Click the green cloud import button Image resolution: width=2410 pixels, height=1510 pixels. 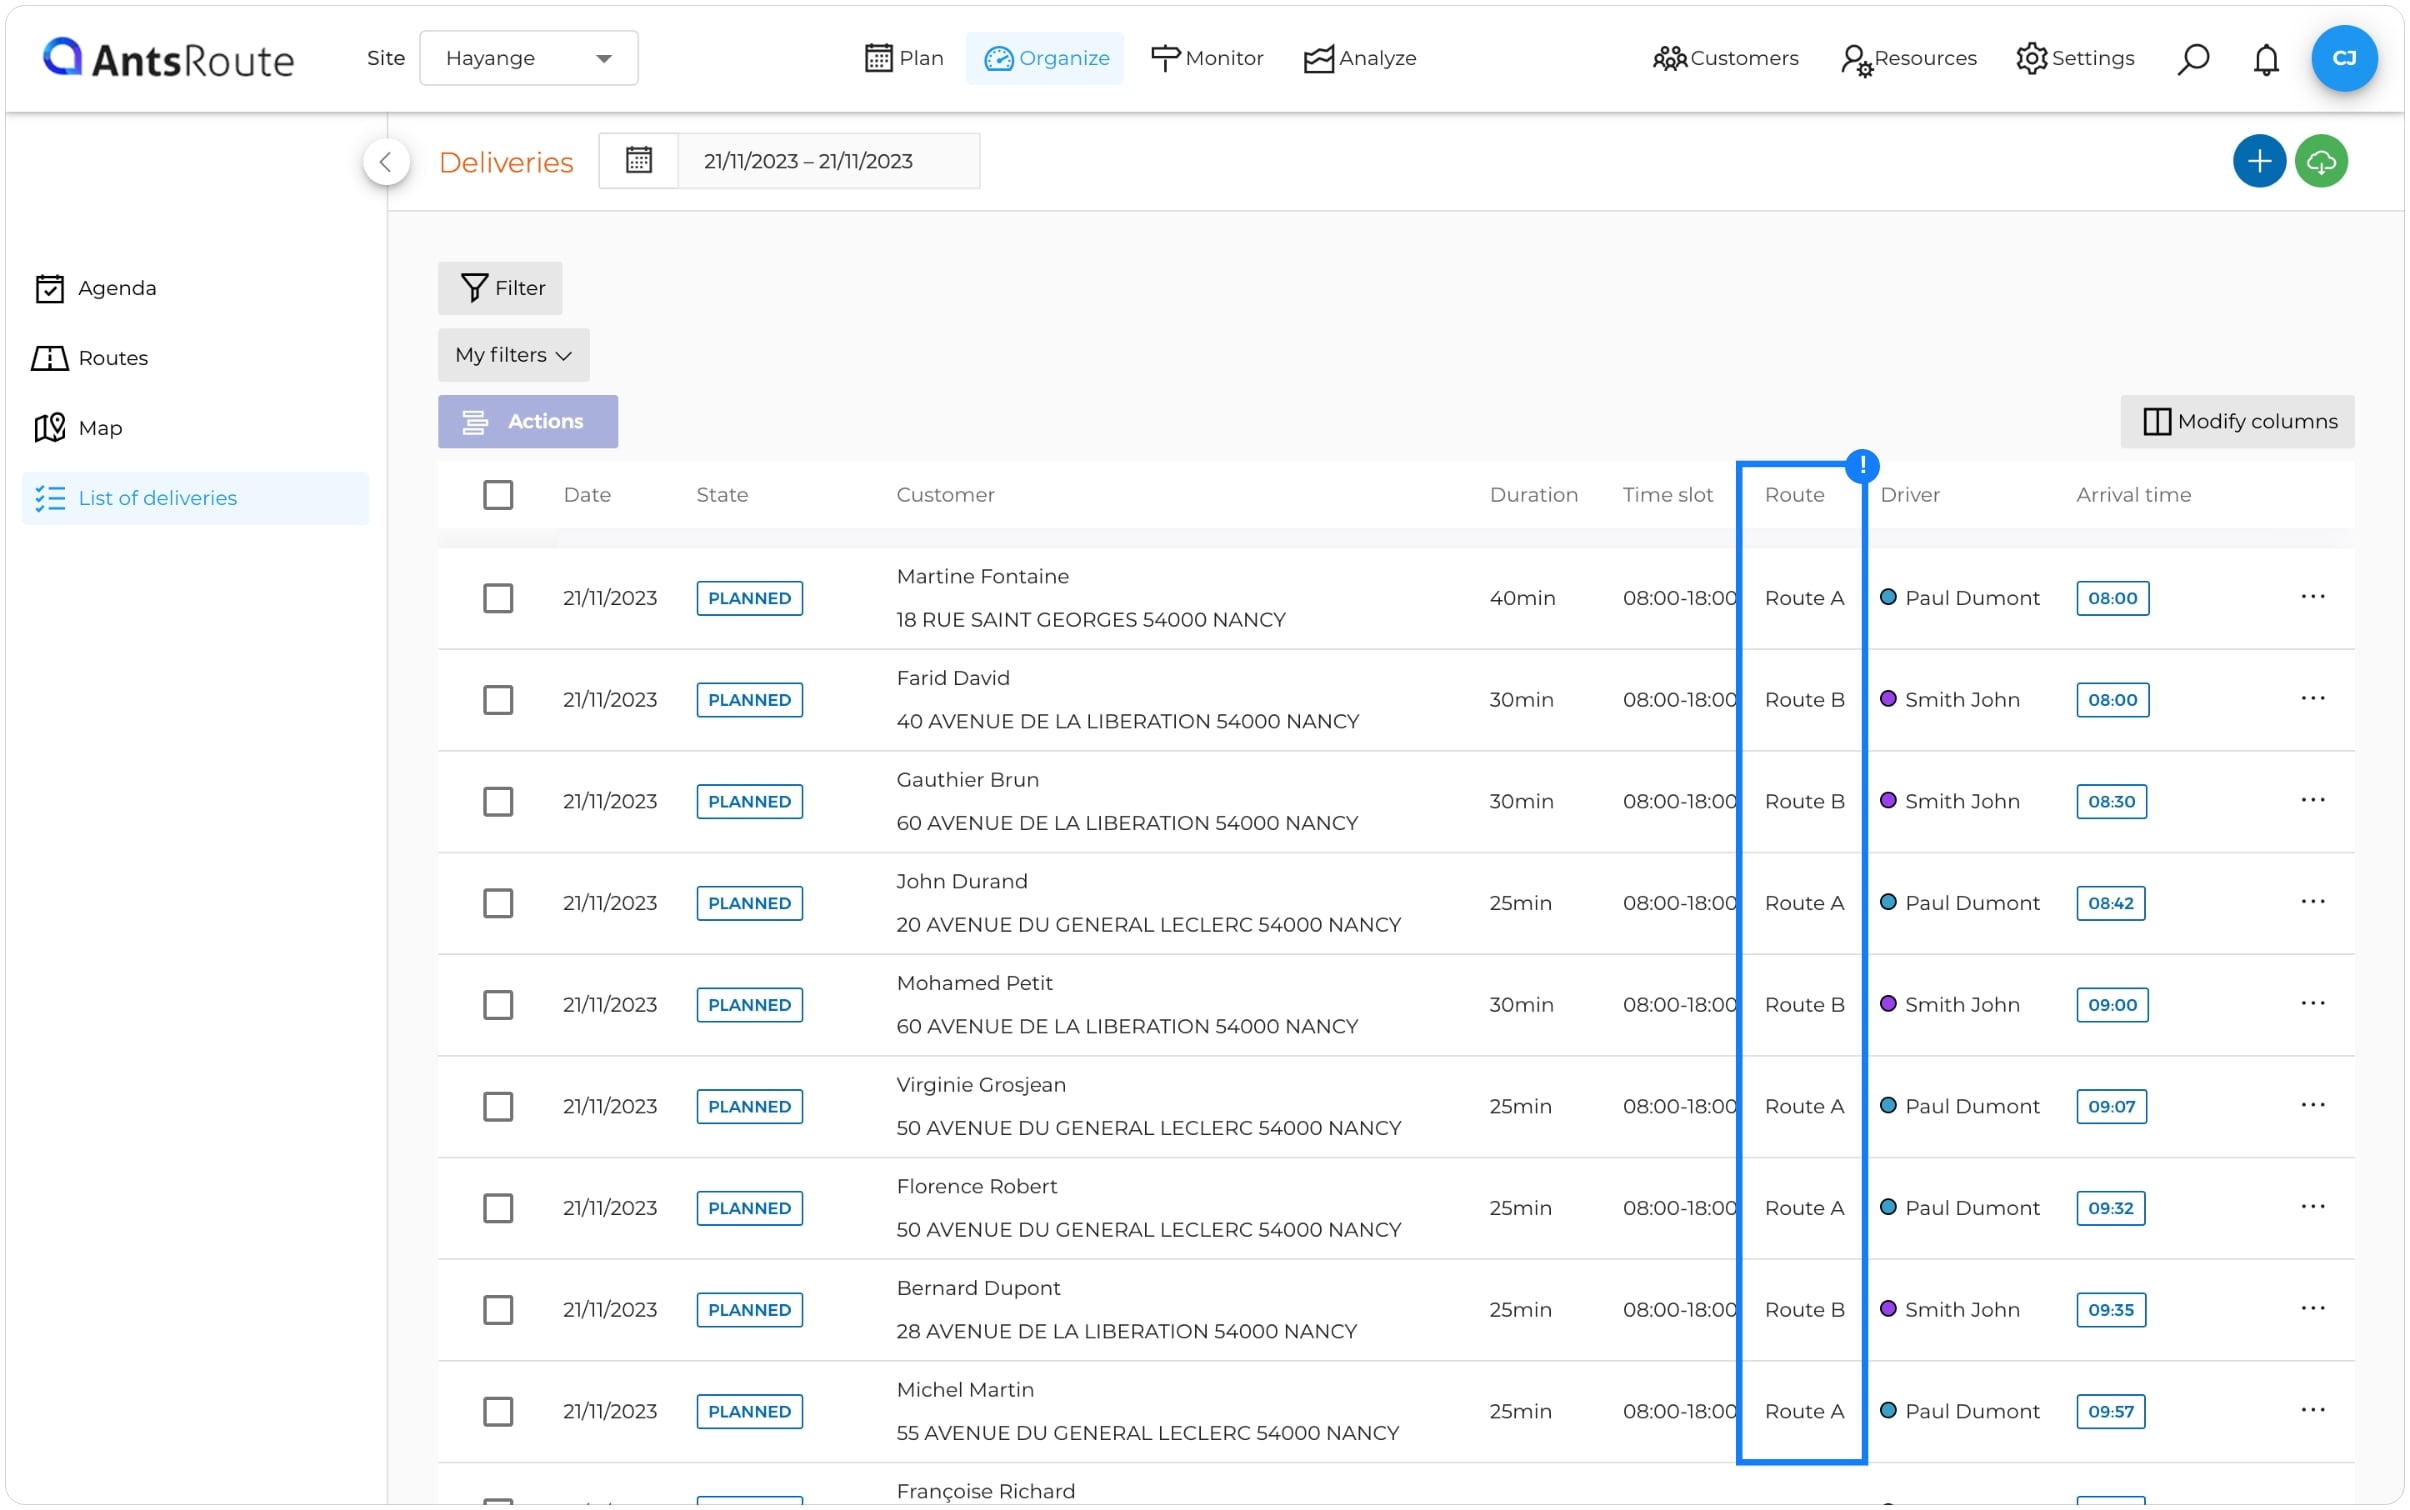[2319, 161]
